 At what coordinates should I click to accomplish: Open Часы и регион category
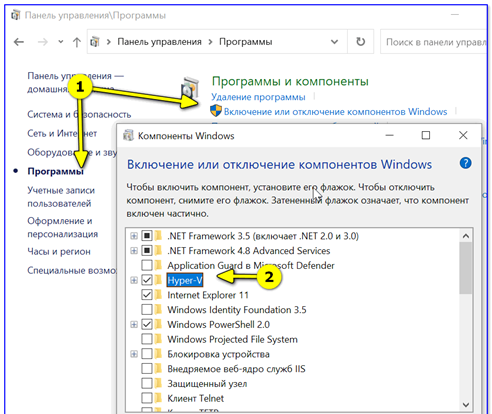click(x=59, y=251)
